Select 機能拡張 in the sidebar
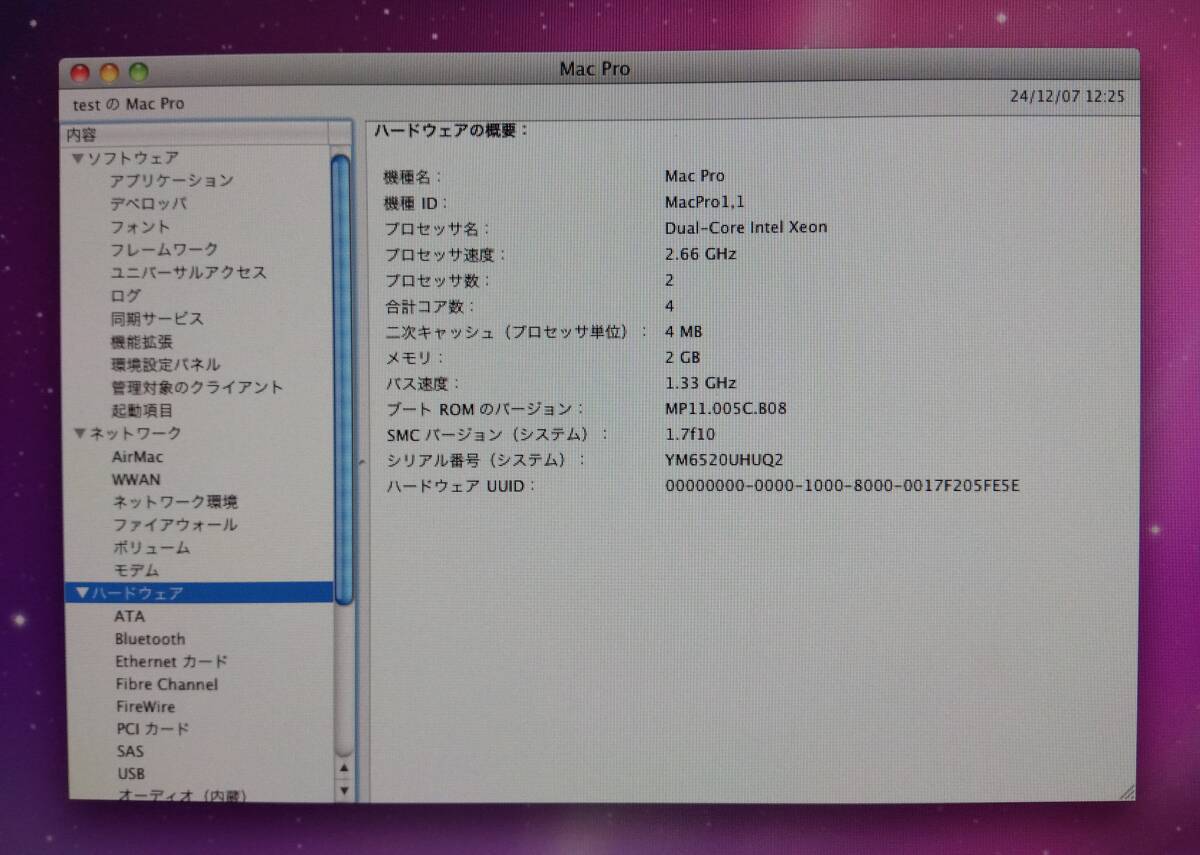The height and width of the screenshot is (855, 1200). click(141, 342)
